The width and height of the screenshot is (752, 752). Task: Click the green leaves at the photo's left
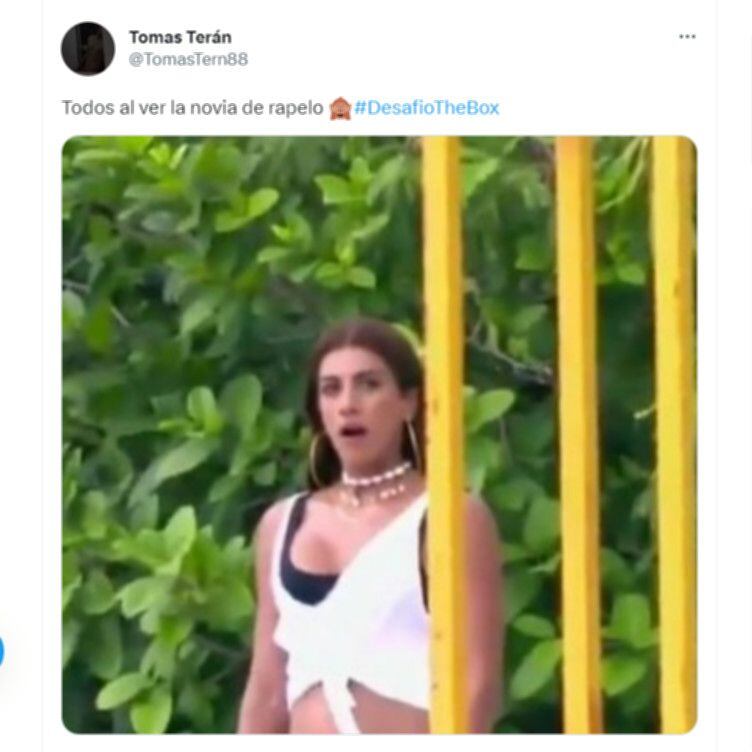160,400
